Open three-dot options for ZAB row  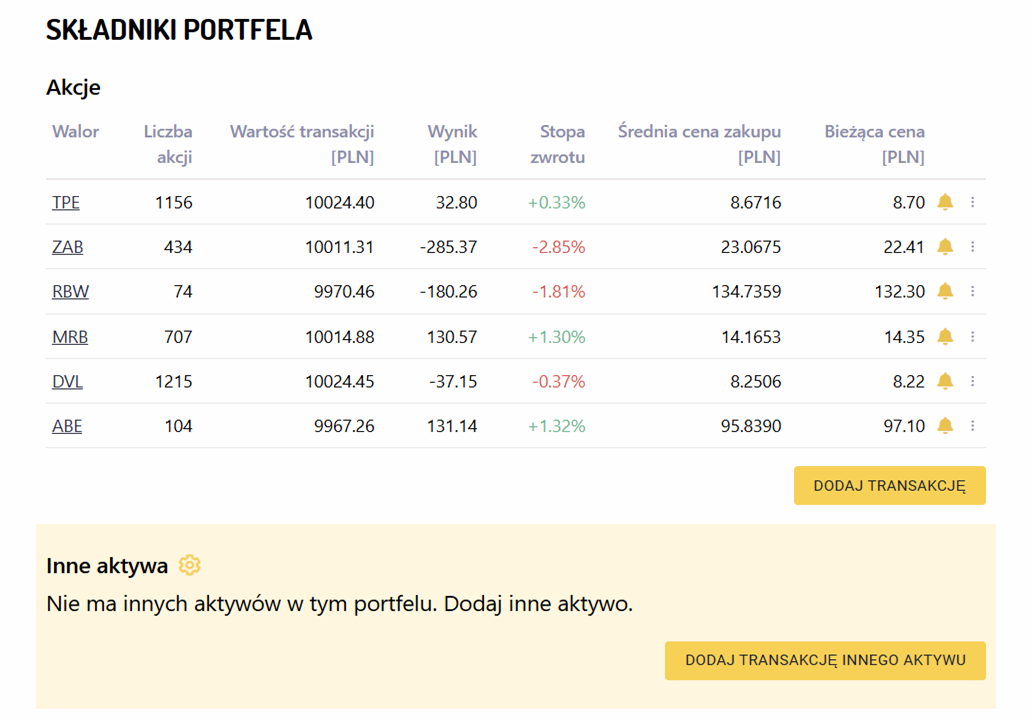973,247
